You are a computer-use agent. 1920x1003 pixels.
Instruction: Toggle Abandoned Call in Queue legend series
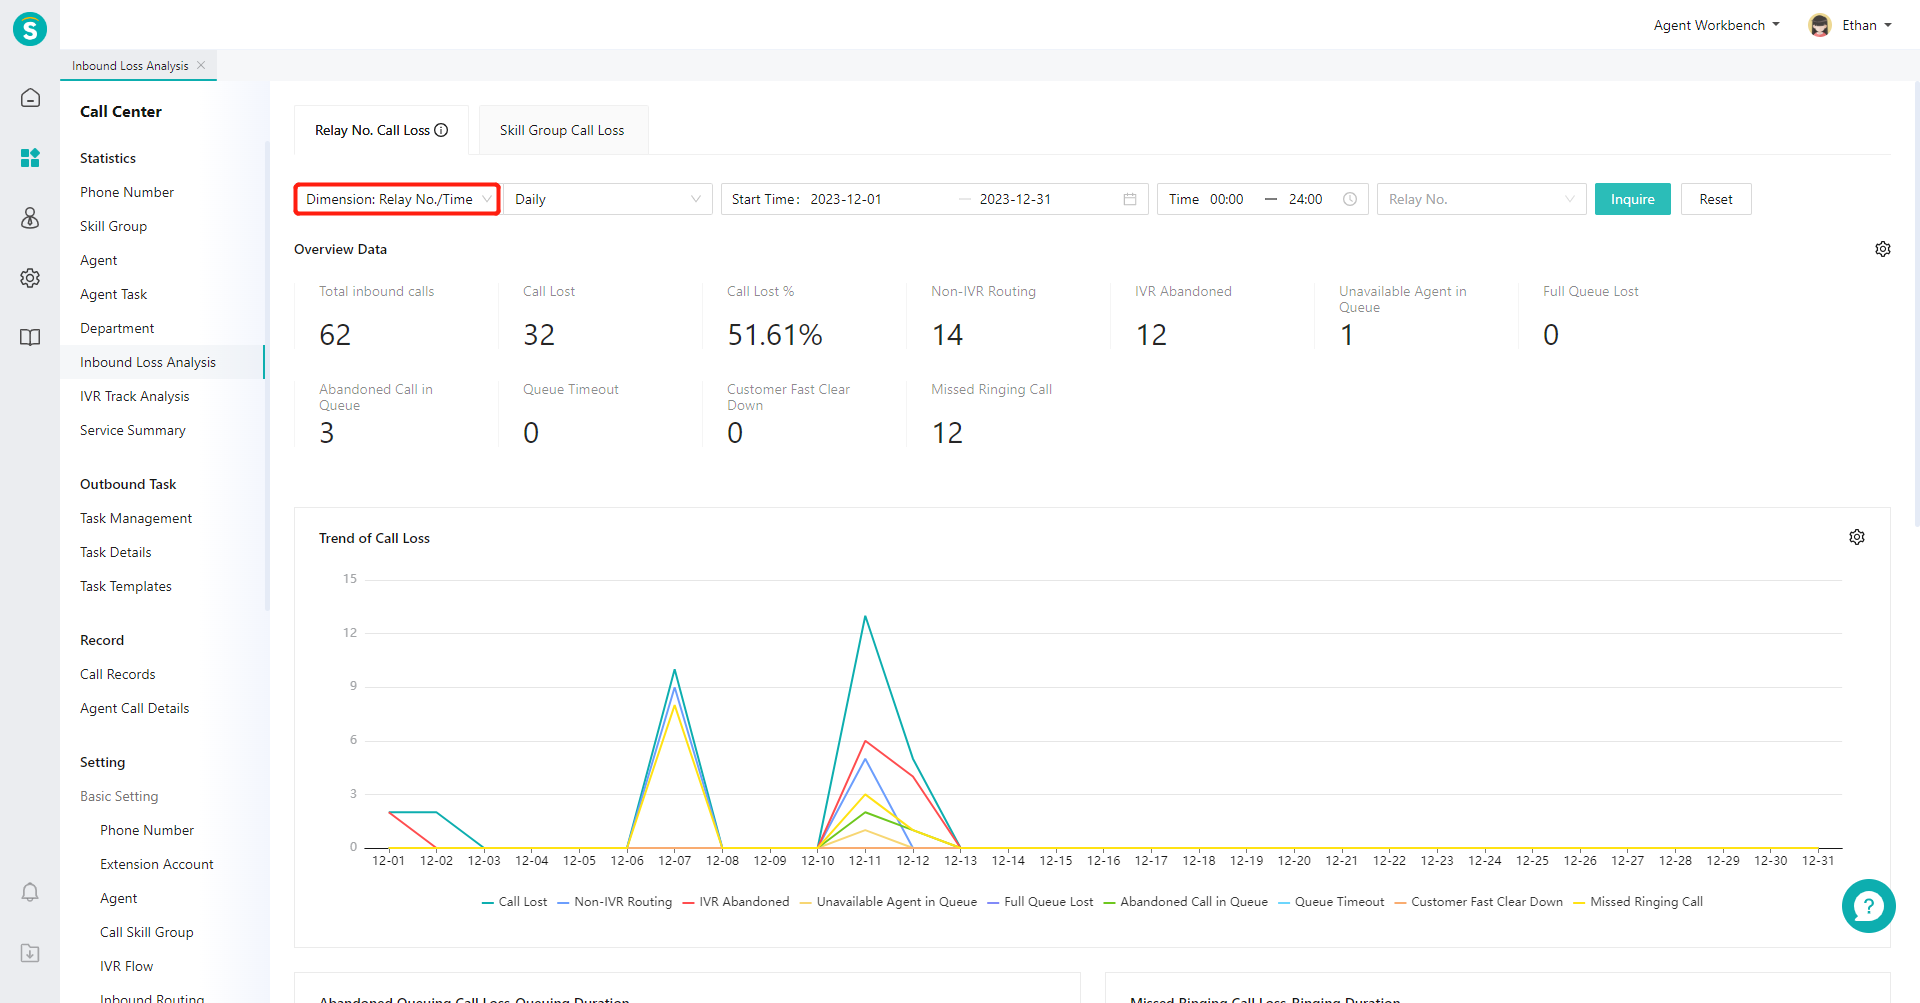coord(1185,902)
